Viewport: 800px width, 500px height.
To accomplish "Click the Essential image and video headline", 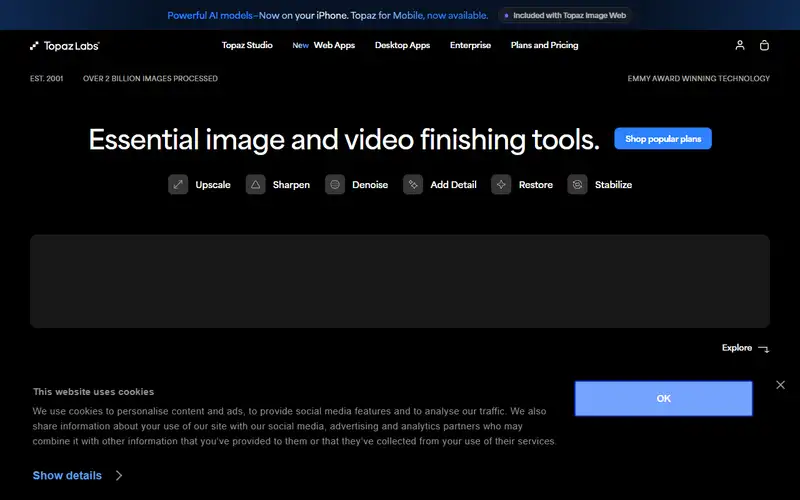I will (x=344, y=139).
